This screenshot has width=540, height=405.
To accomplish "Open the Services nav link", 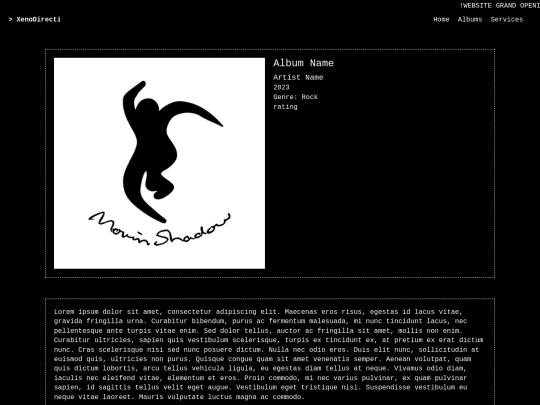I will [x=507, y=20].
